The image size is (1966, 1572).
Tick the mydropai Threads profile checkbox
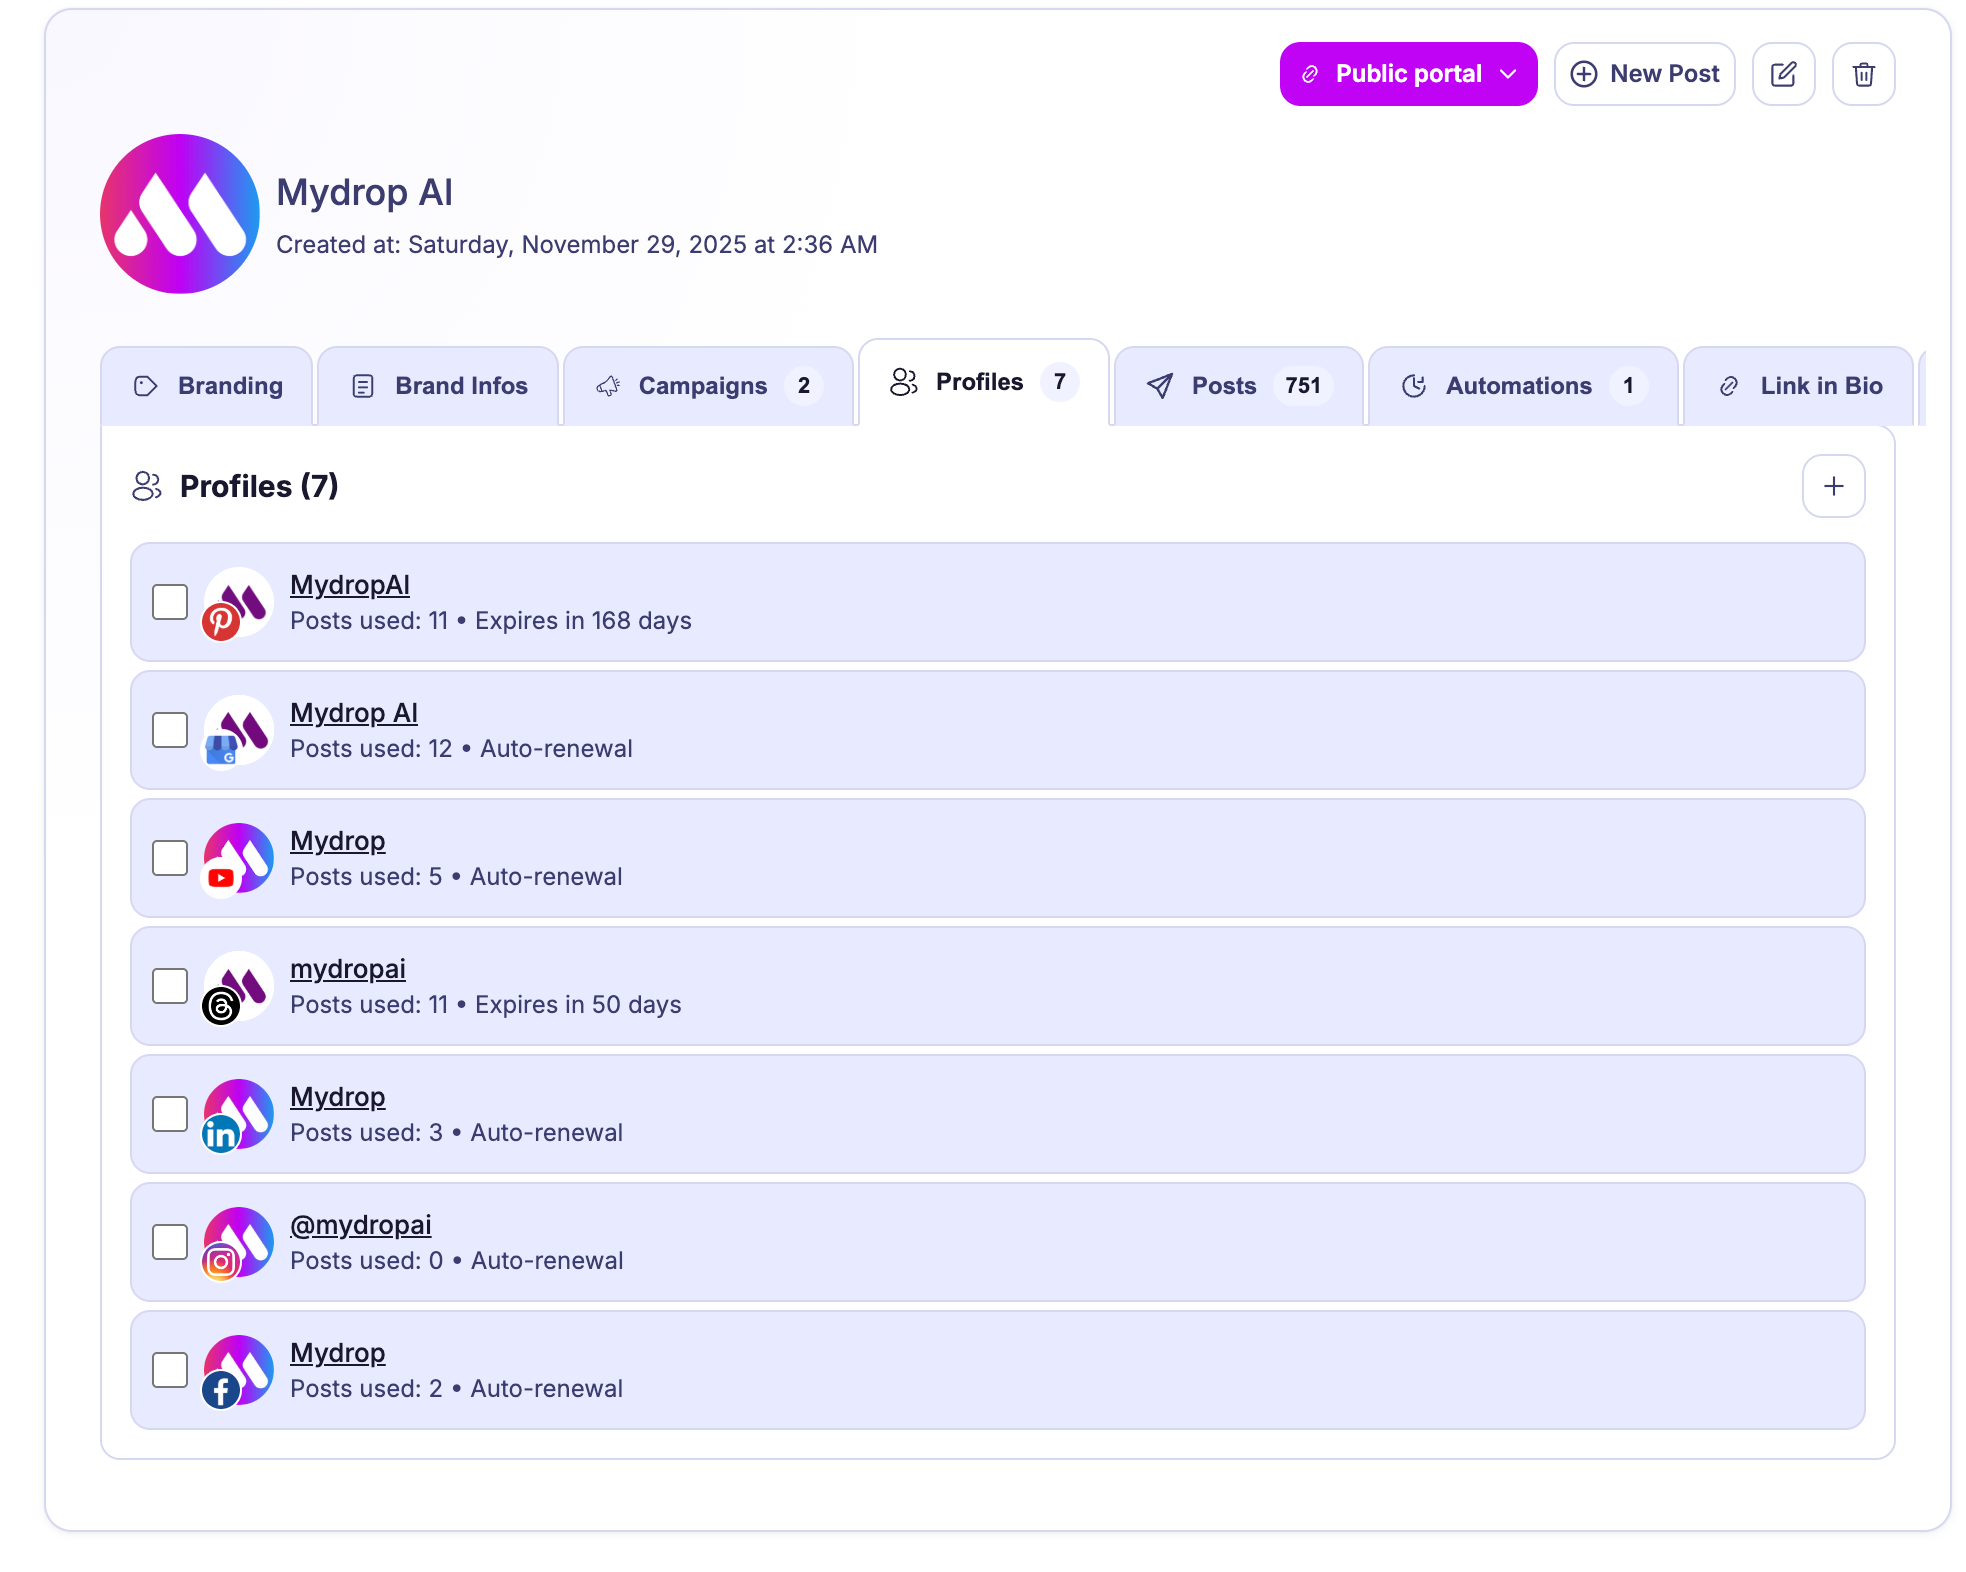[x=170, y=986]
